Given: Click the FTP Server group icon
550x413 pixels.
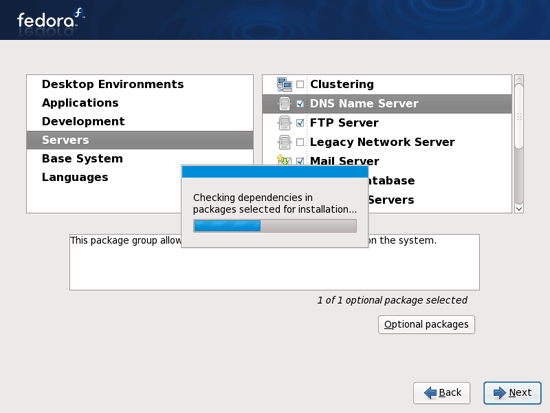Looking at the screenshot, I should coord(284,123).
